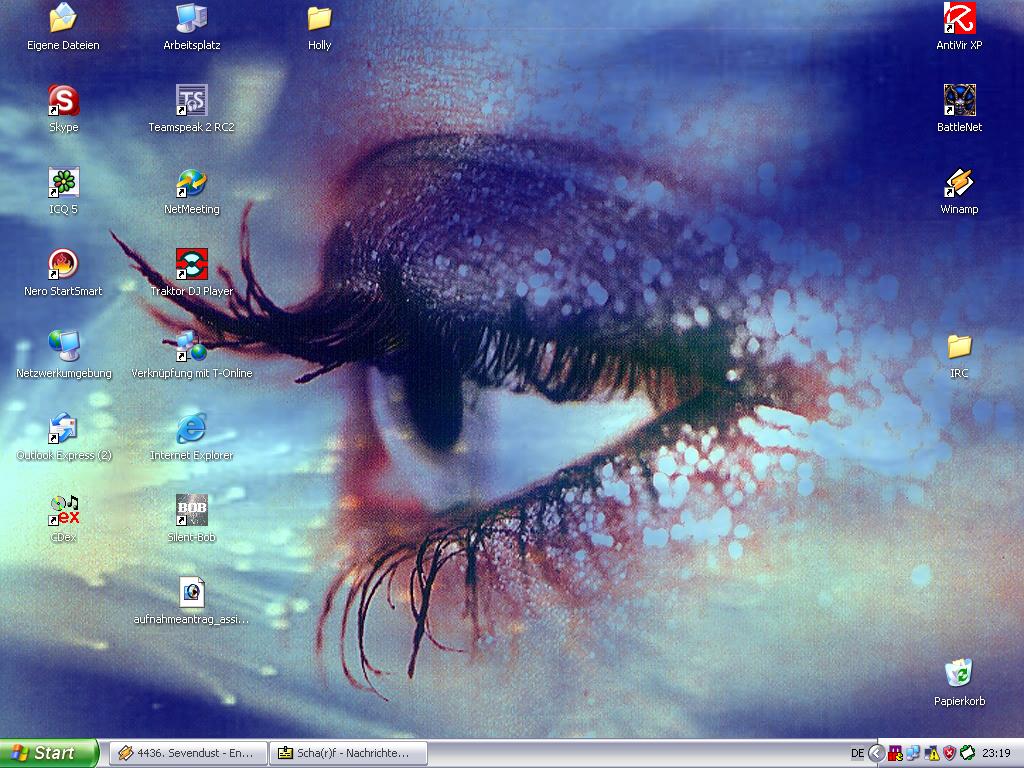Click the Winamp desktop shortcut
This screenshot has height=768, width=1024.
[959, 183]
